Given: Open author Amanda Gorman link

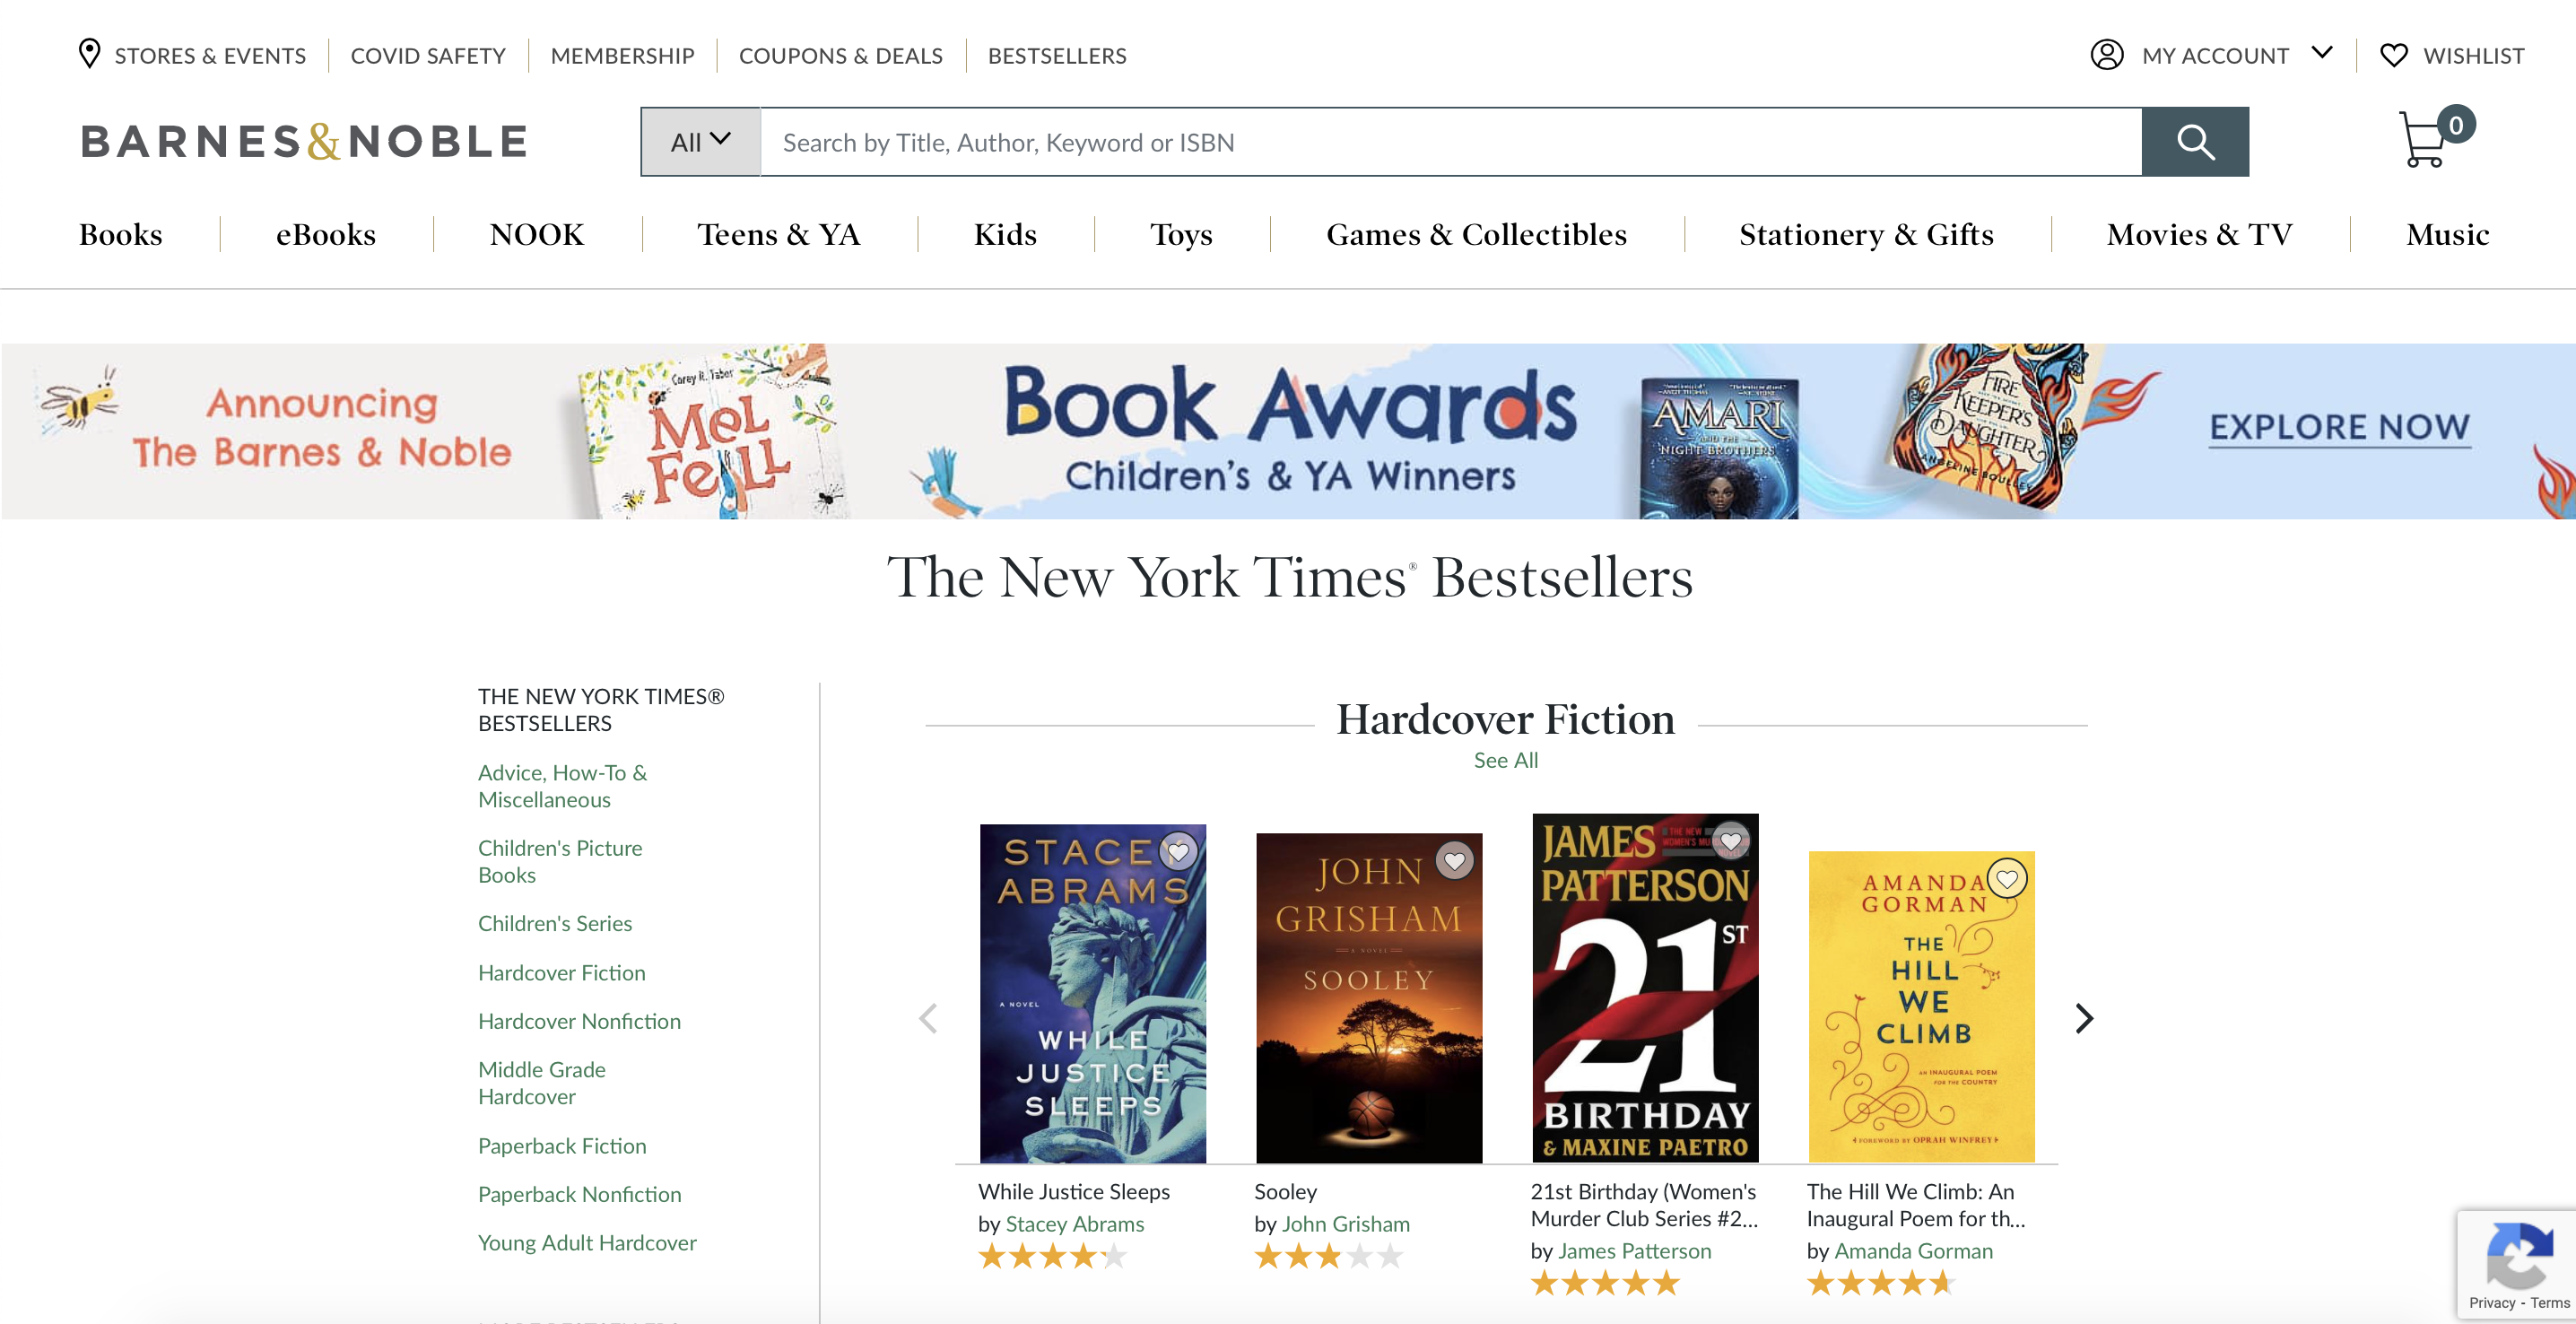Looking at the screenshot, I should pos(1913,1251).
